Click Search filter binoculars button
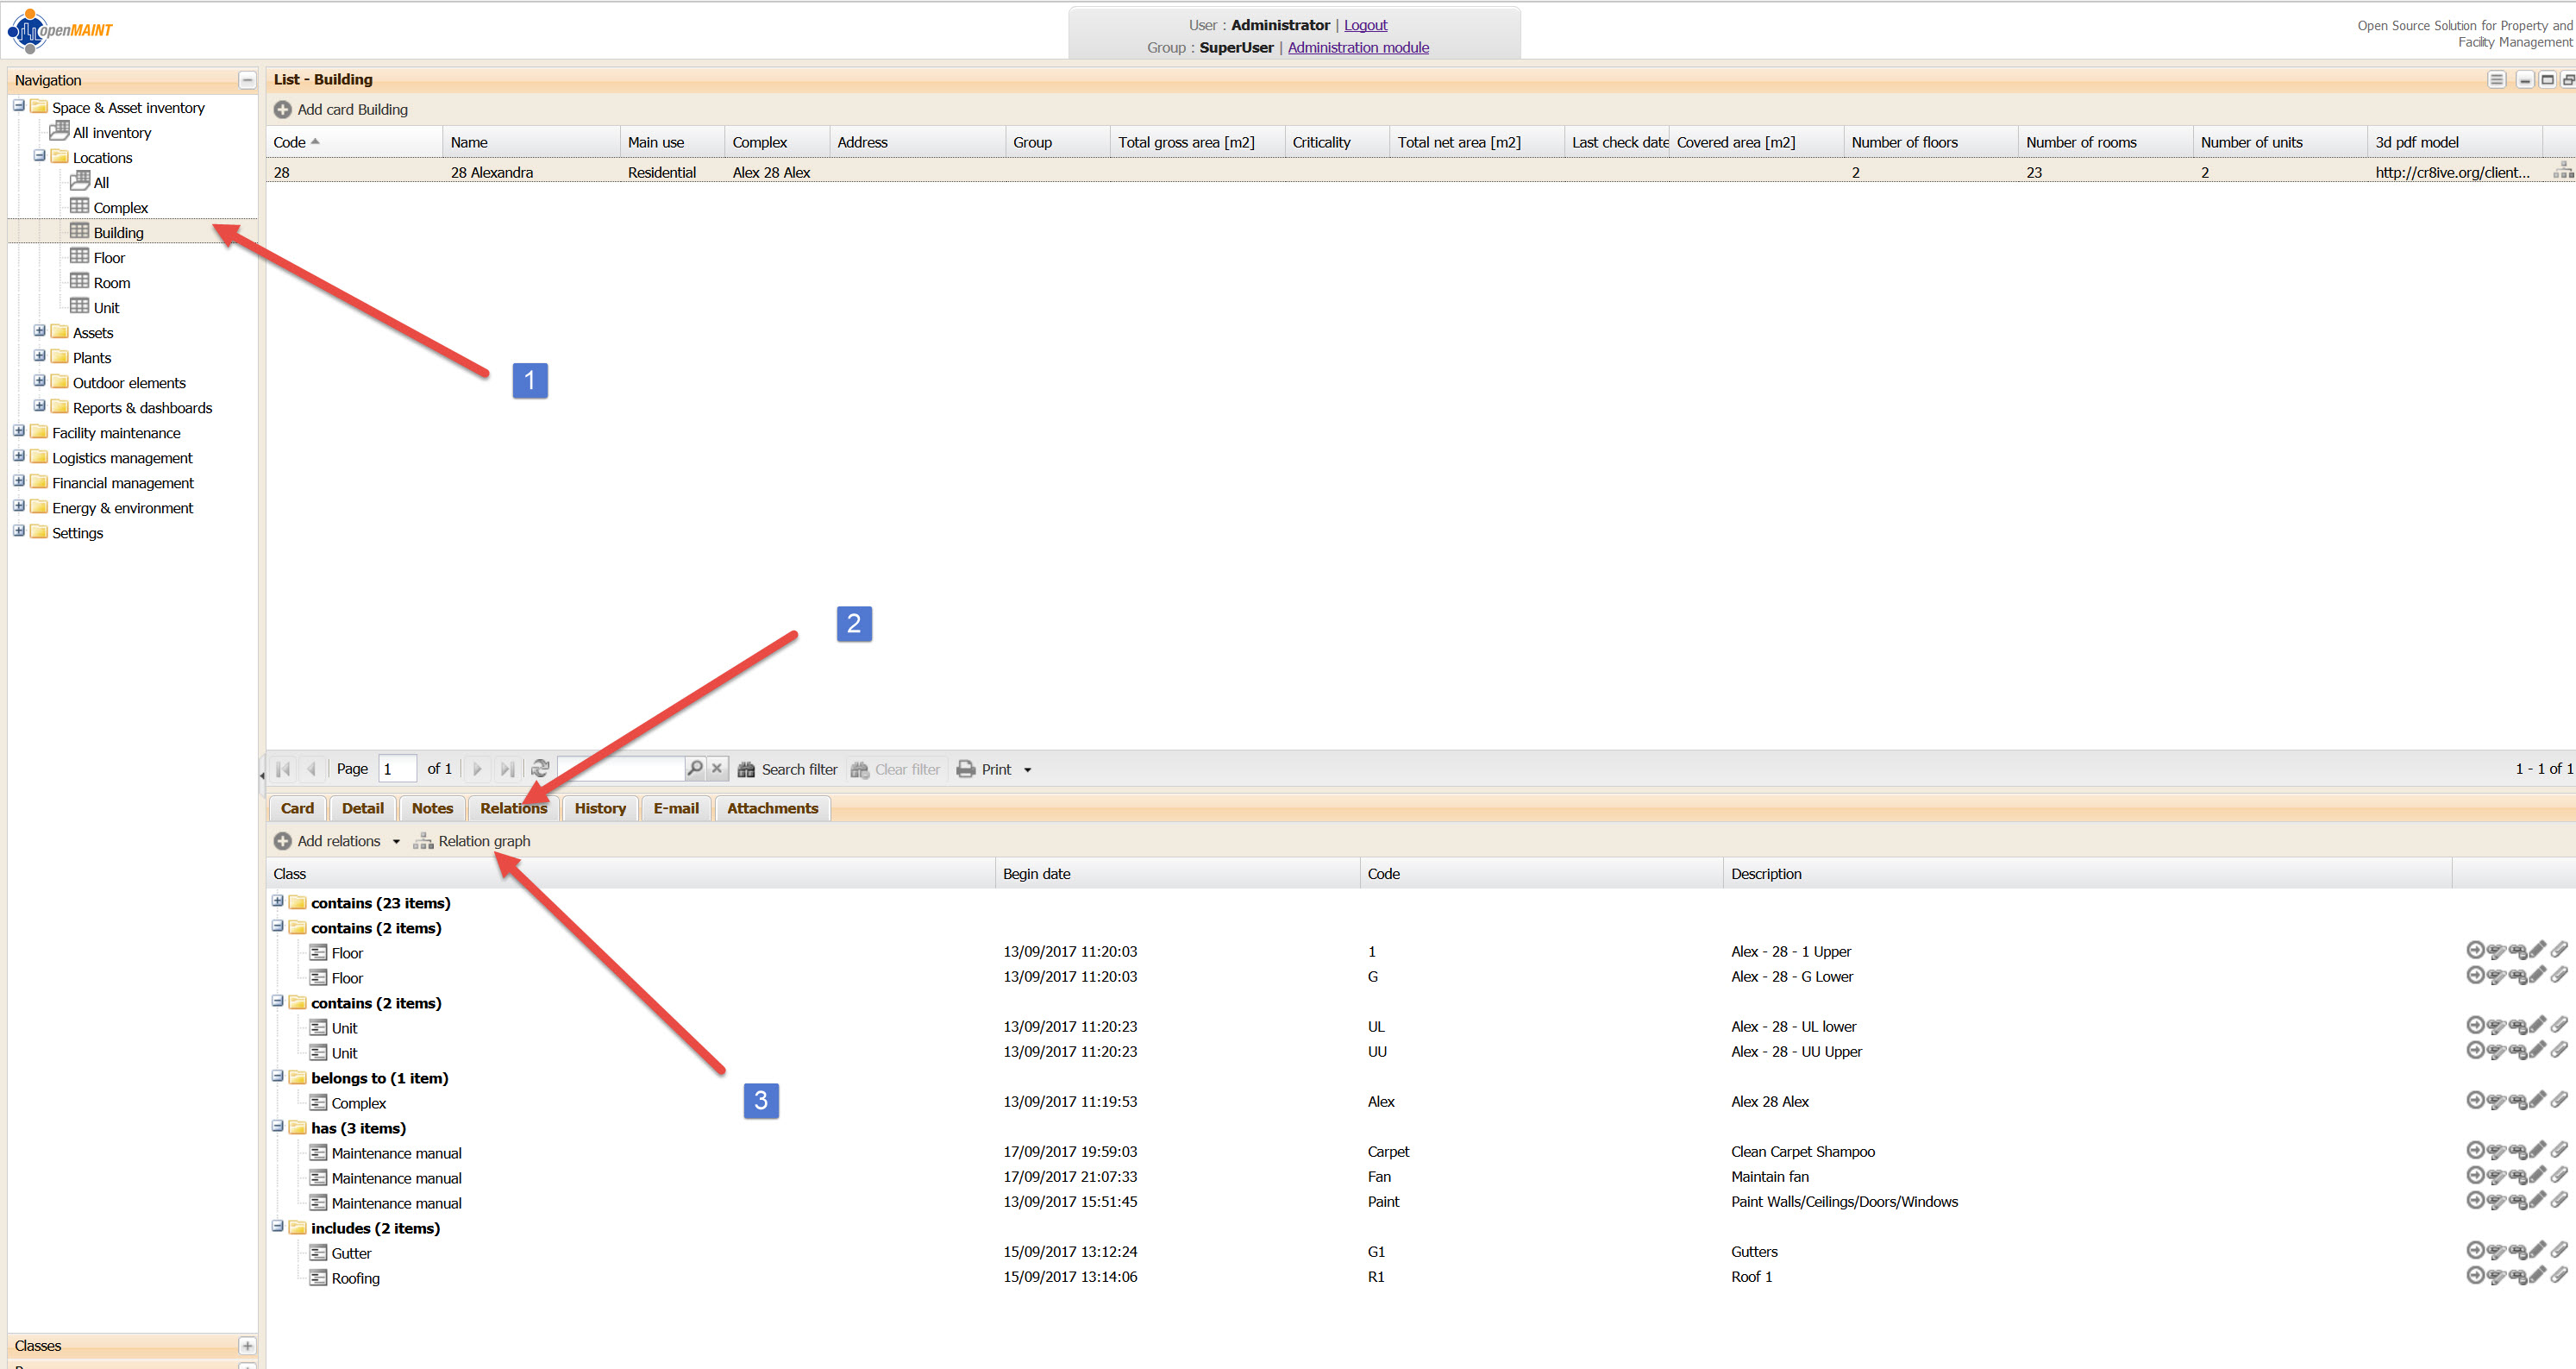Image resolution: width=2576 pixels, height=1369 pixels. click(787, 769)
